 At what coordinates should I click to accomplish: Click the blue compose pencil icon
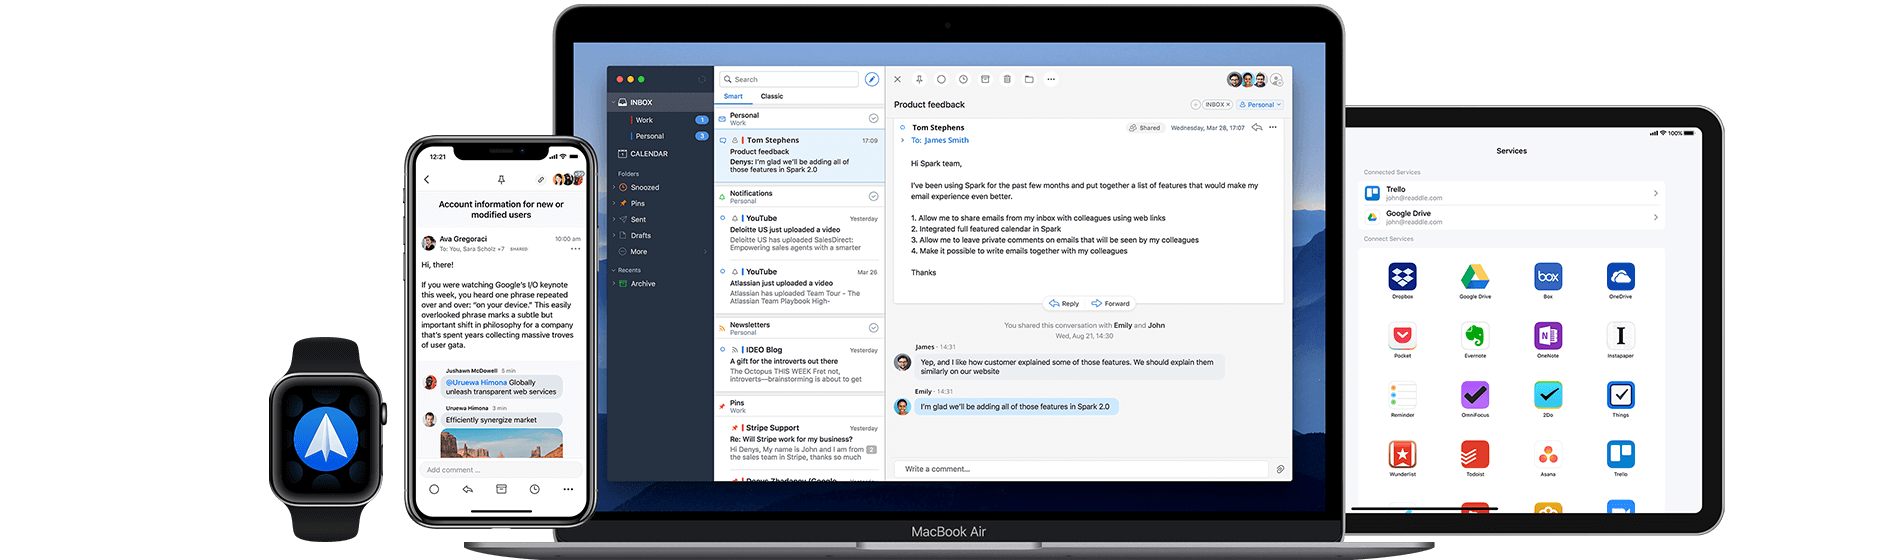tap(871, 79)
